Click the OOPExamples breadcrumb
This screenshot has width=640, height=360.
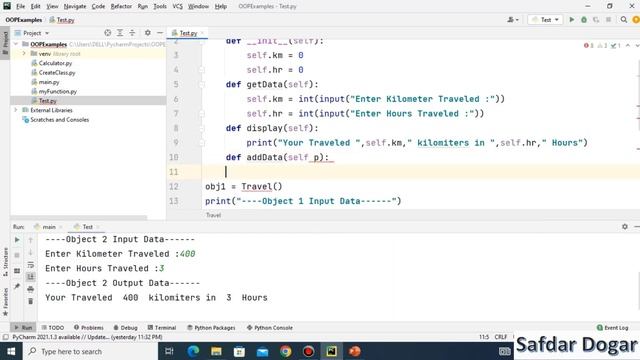(x=24, y=20)
